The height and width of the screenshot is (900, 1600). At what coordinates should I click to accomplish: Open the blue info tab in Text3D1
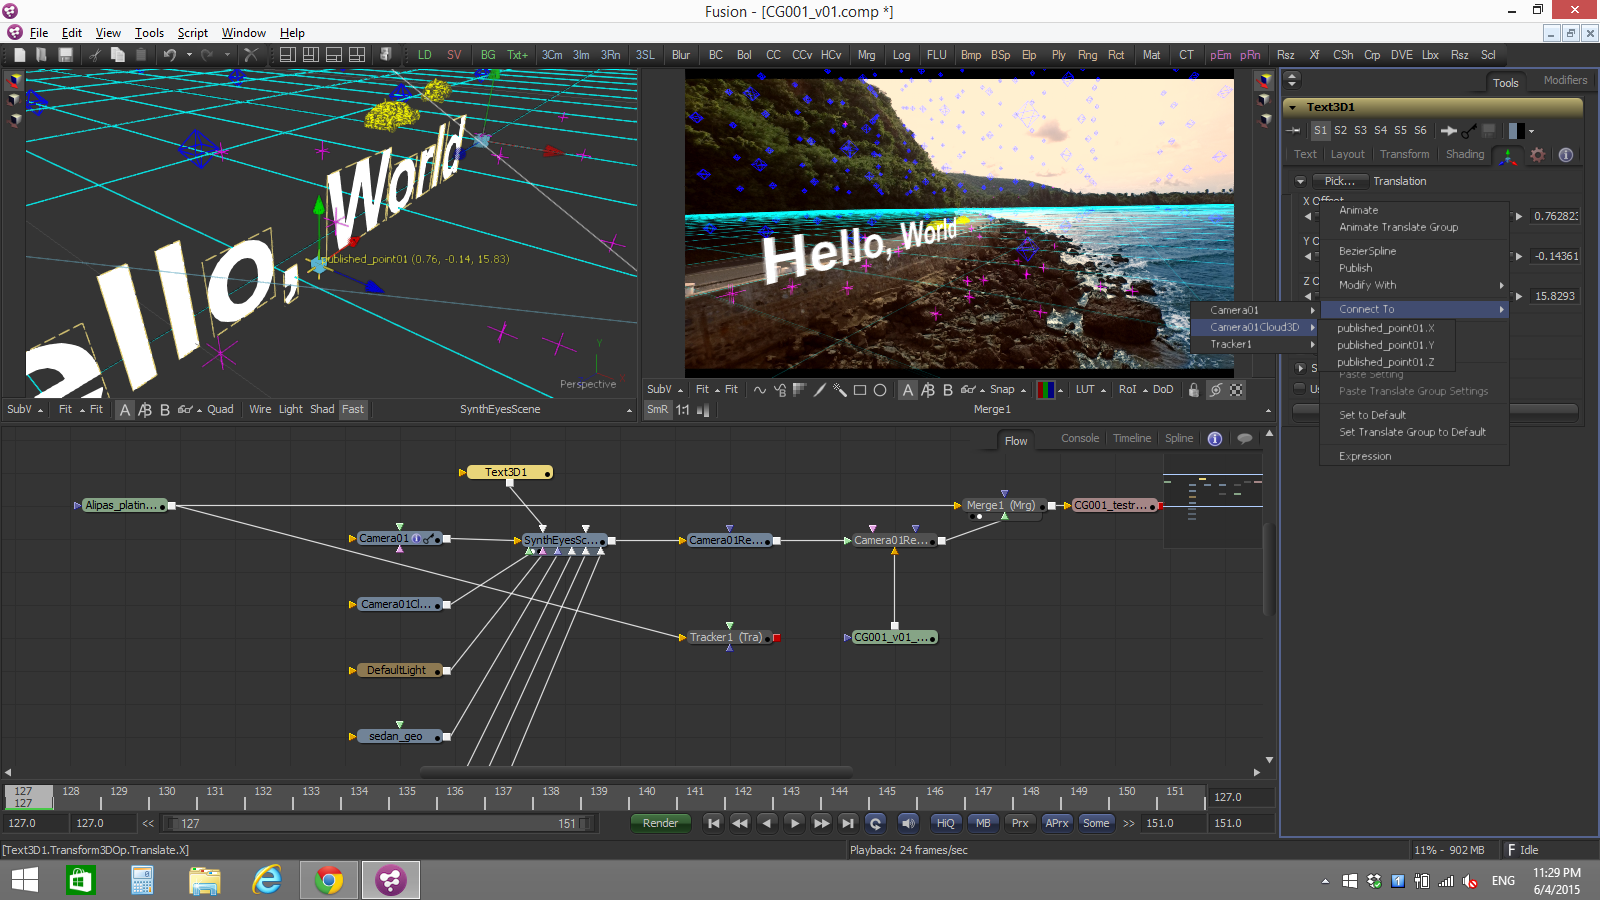1566,155
